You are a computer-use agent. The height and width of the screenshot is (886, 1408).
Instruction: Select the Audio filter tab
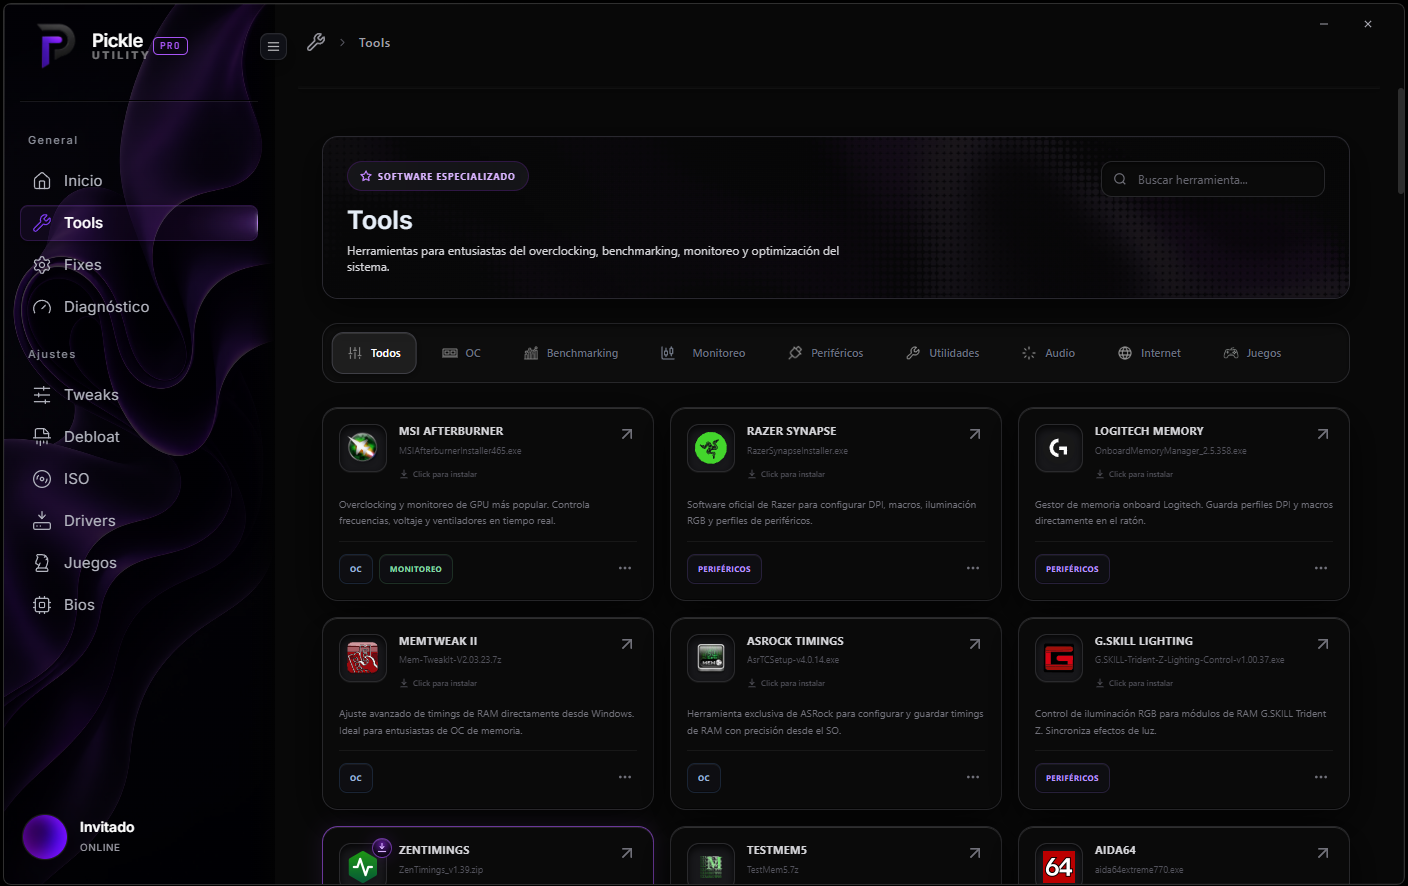pos(1049,353)
